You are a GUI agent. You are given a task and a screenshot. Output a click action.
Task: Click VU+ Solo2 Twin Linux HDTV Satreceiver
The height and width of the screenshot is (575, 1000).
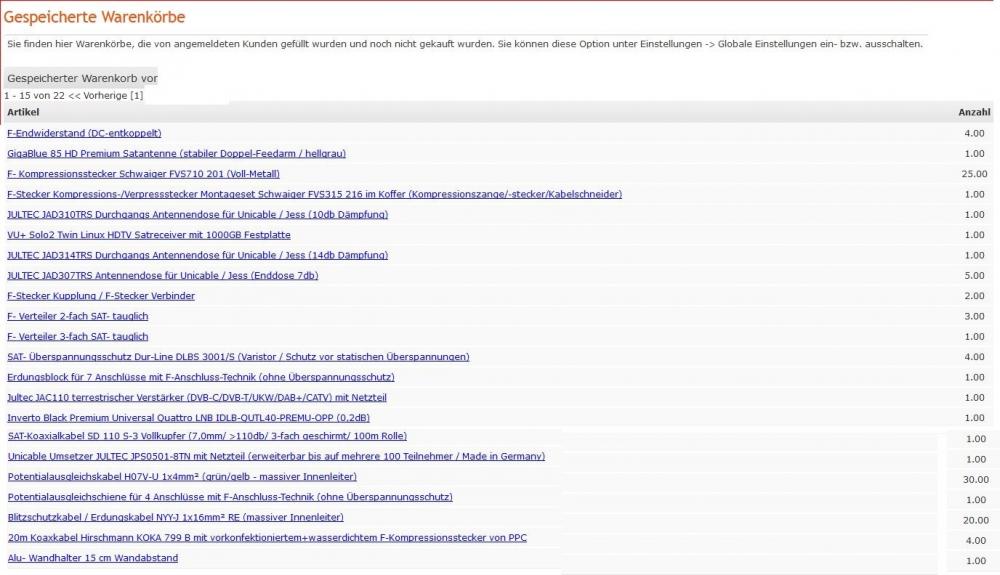149,235
